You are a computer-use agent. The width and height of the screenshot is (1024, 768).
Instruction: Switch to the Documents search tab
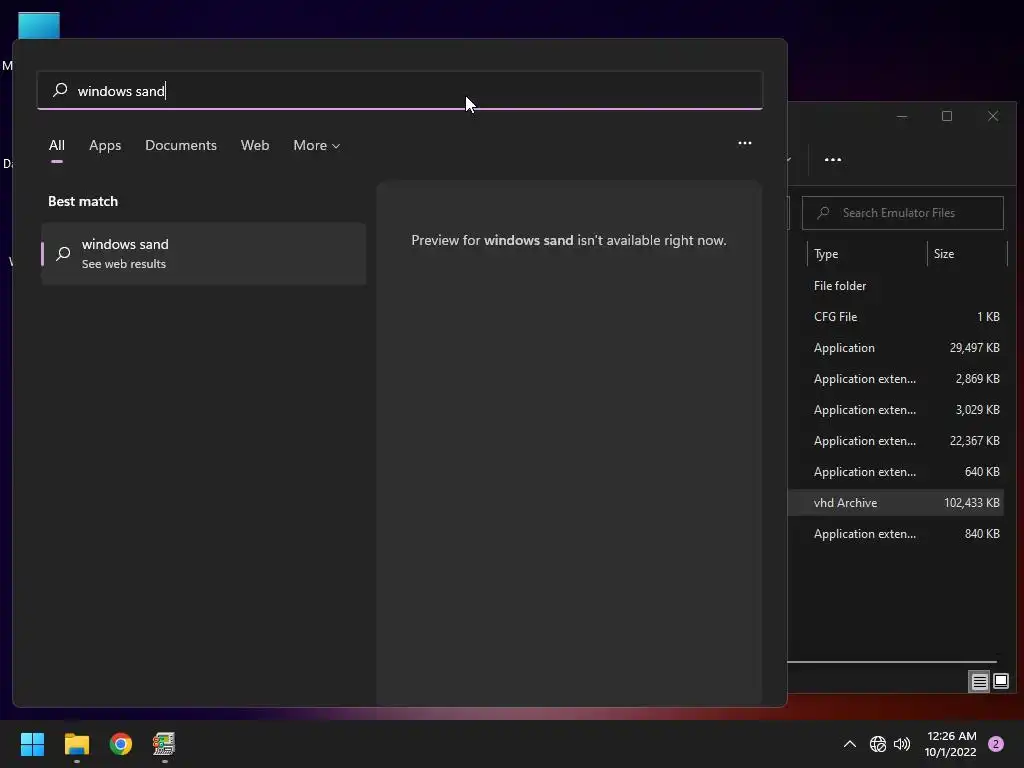pos(181,145)
